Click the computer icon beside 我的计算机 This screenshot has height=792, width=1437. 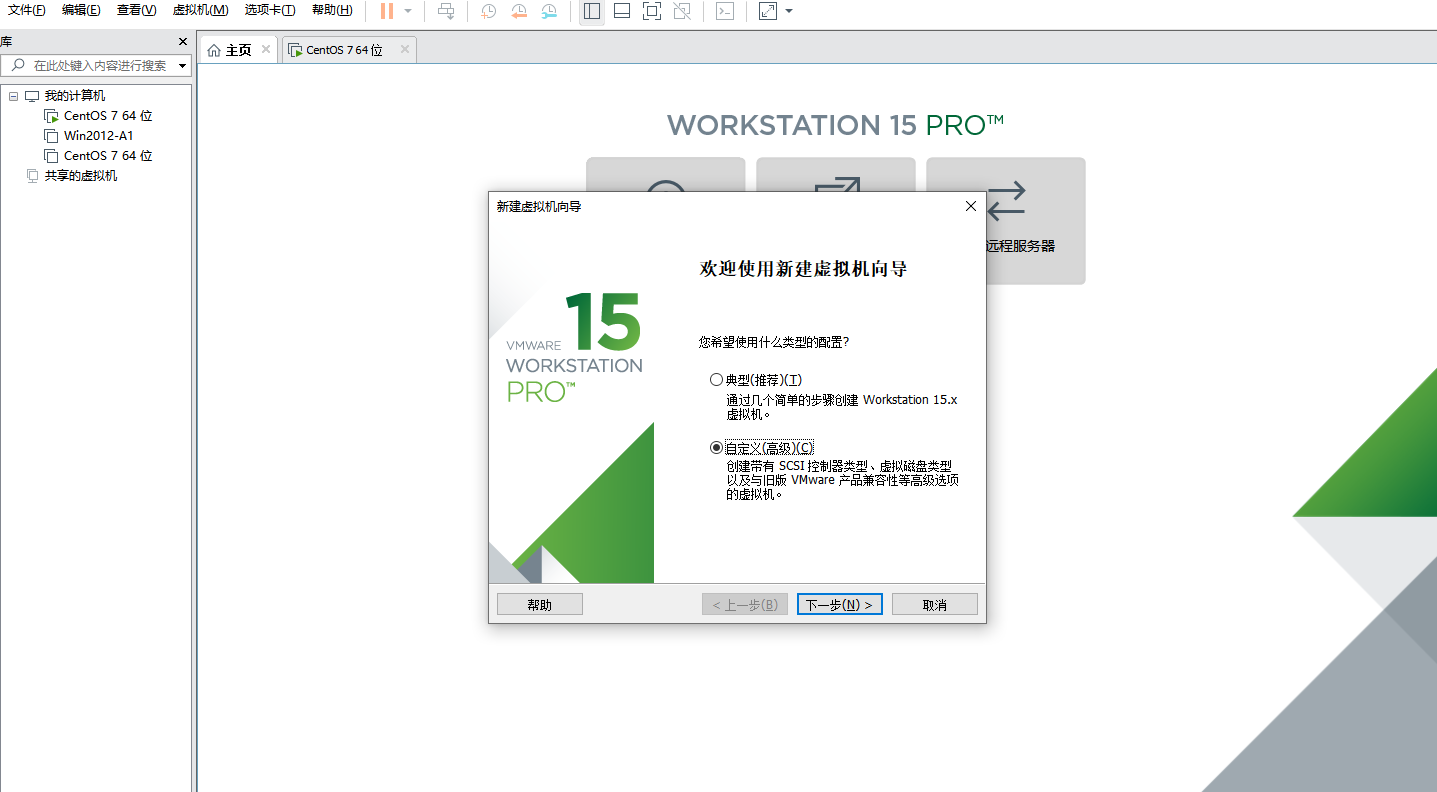pyautogui.click(x=32, y=96)
